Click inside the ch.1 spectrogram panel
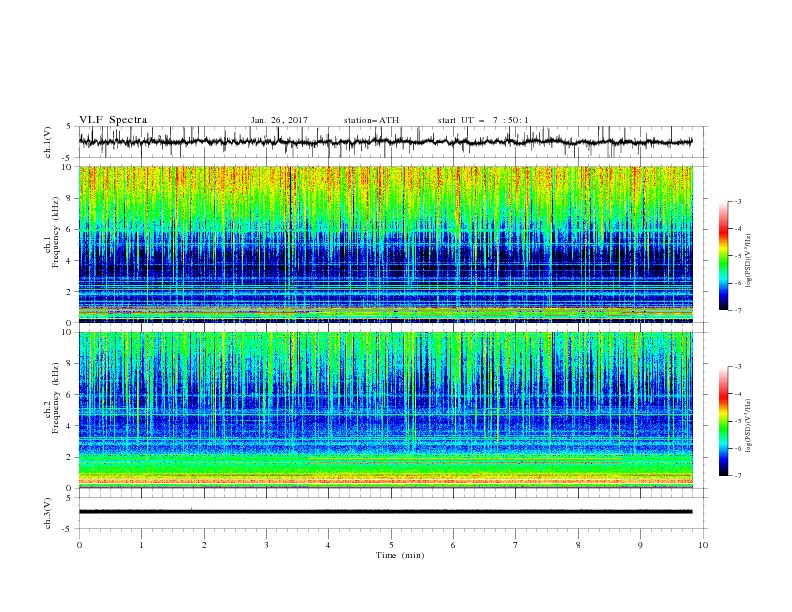 (x=385, y=244)
